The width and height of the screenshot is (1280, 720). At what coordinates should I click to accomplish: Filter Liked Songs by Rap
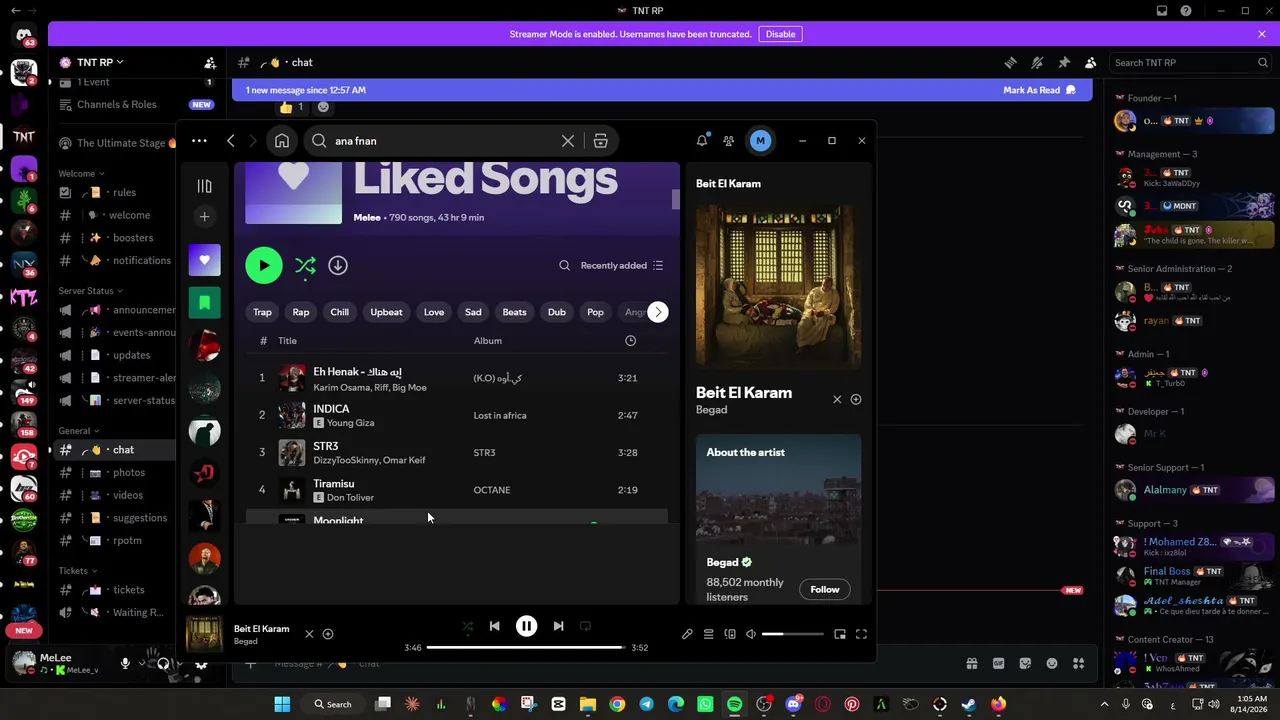(x=301, y=312)
